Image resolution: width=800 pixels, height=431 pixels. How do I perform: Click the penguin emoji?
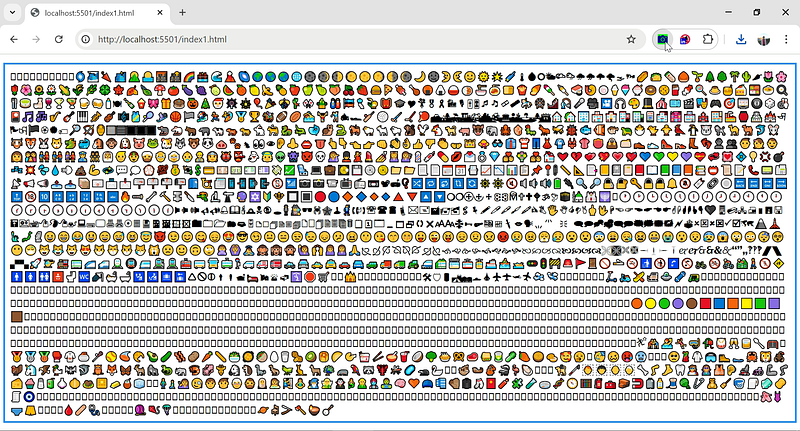tap(693, 130)
